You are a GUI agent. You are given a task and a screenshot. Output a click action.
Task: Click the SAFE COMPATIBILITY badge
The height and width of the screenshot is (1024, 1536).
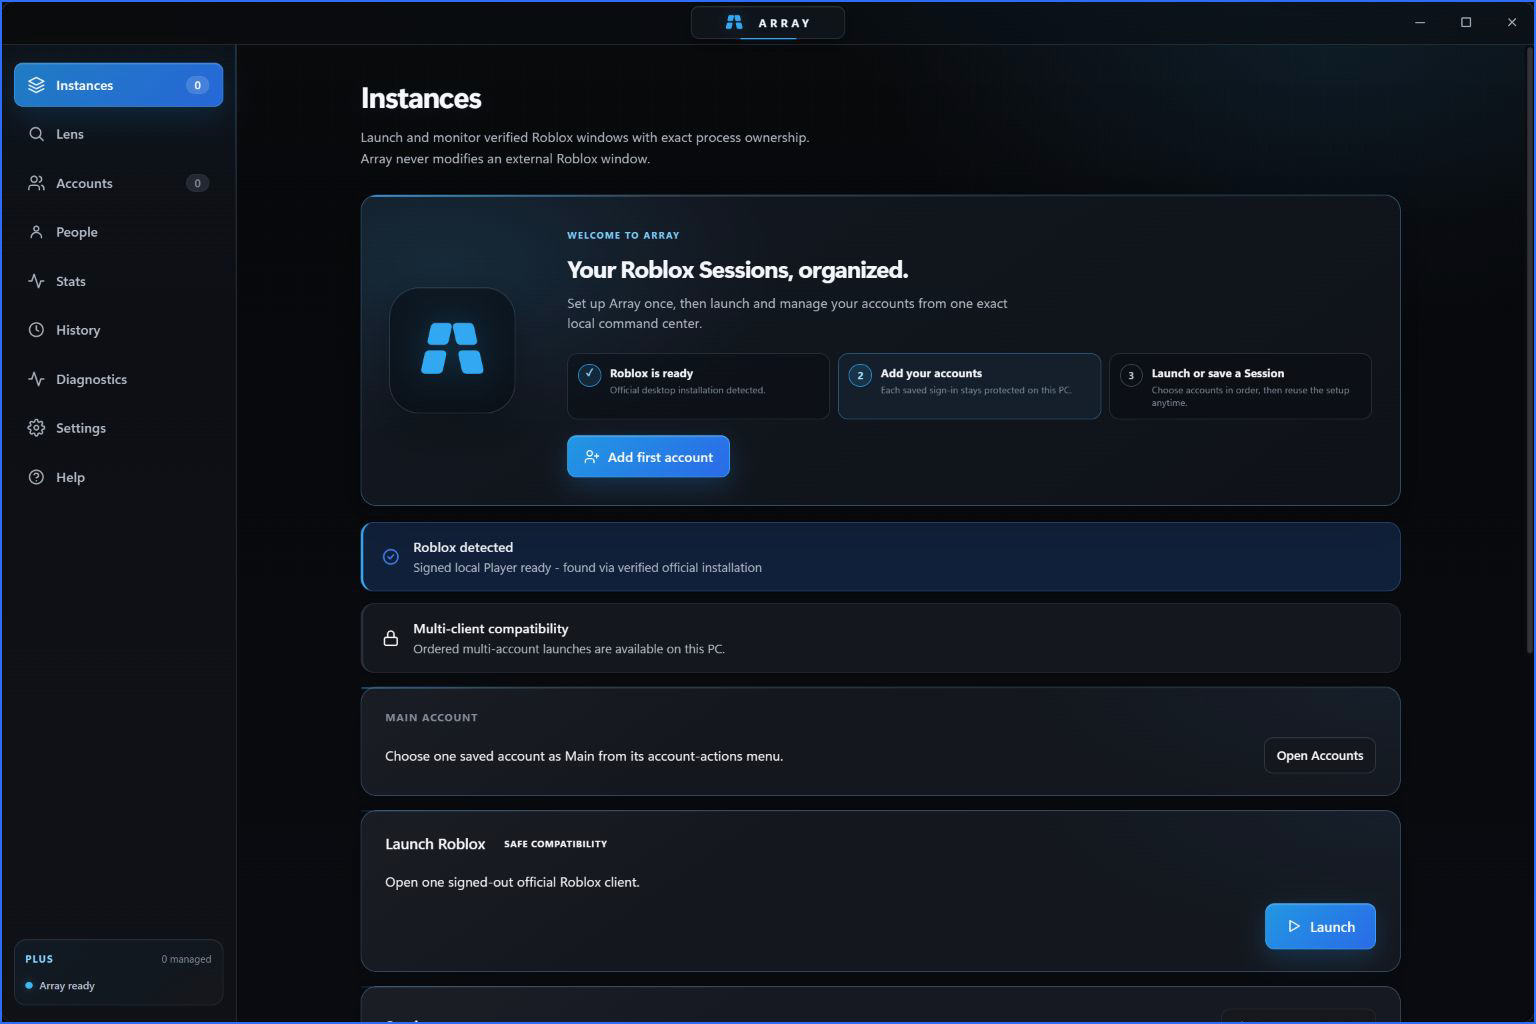[x=555, y=844]
